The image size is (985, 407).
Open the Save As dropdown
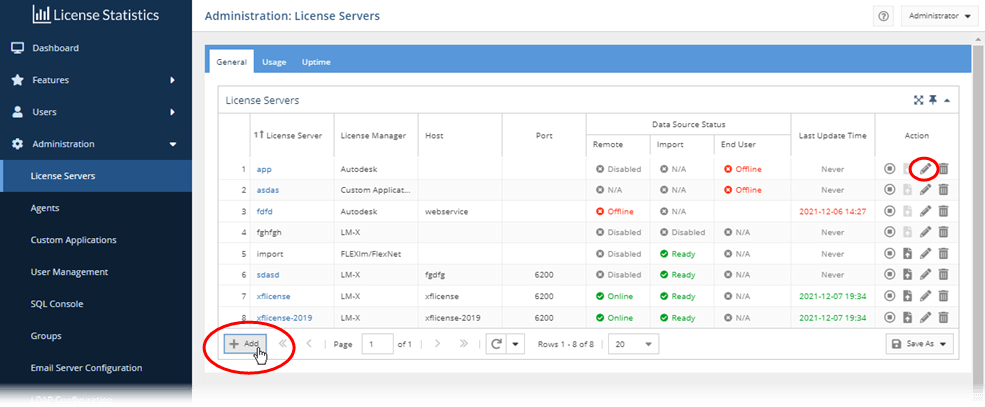click(920, 344)
